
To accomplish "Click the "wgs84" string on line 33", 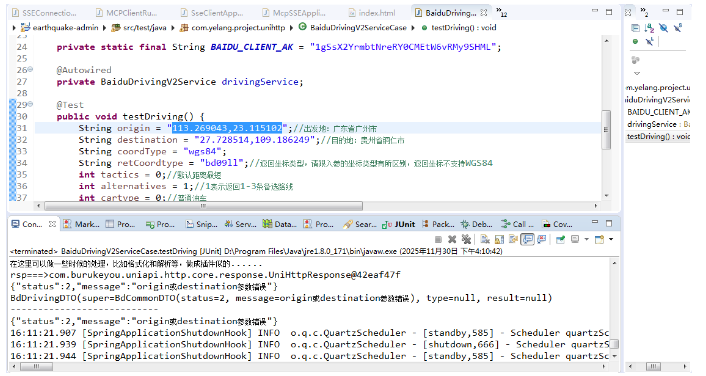I will [202, 151].
